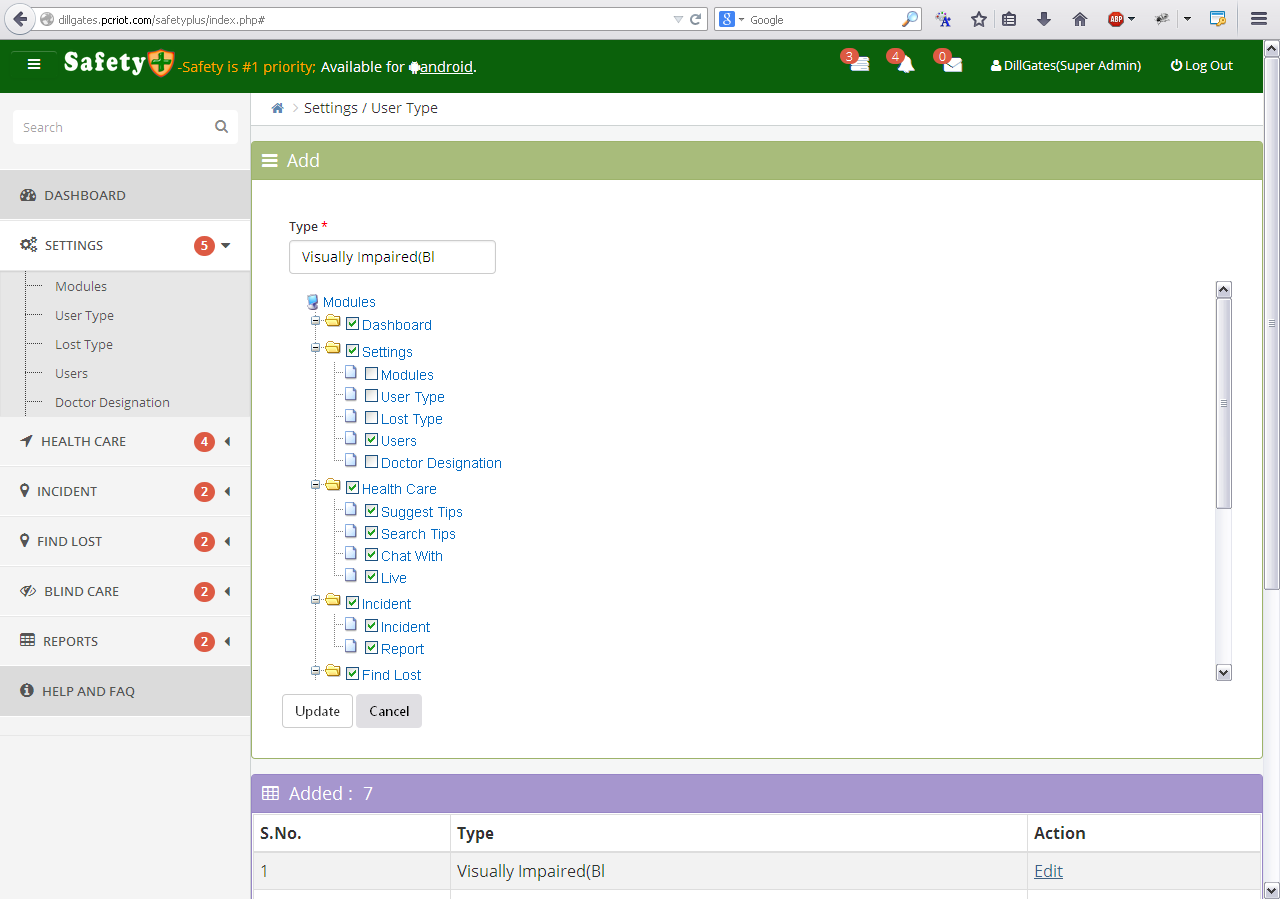Viewport: 1280px width, 899px height.
Task: Open the envelope messages icon
Action: click(953, 65)
